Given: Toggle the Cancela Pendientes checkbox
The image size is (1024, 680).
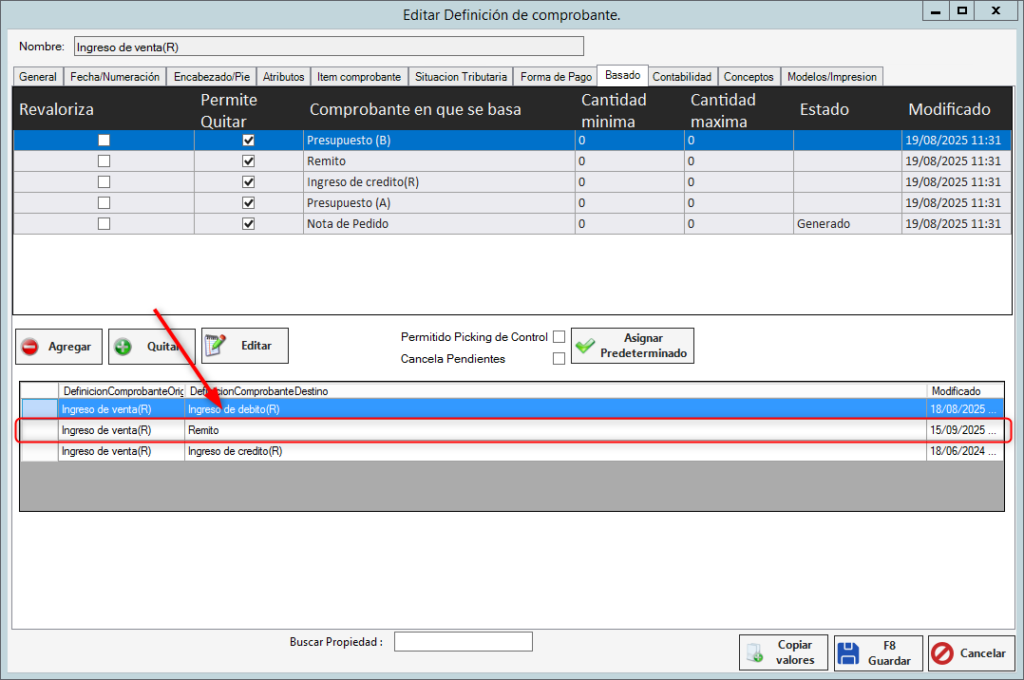Looking at the screenshot, I should tap(559, 358).
